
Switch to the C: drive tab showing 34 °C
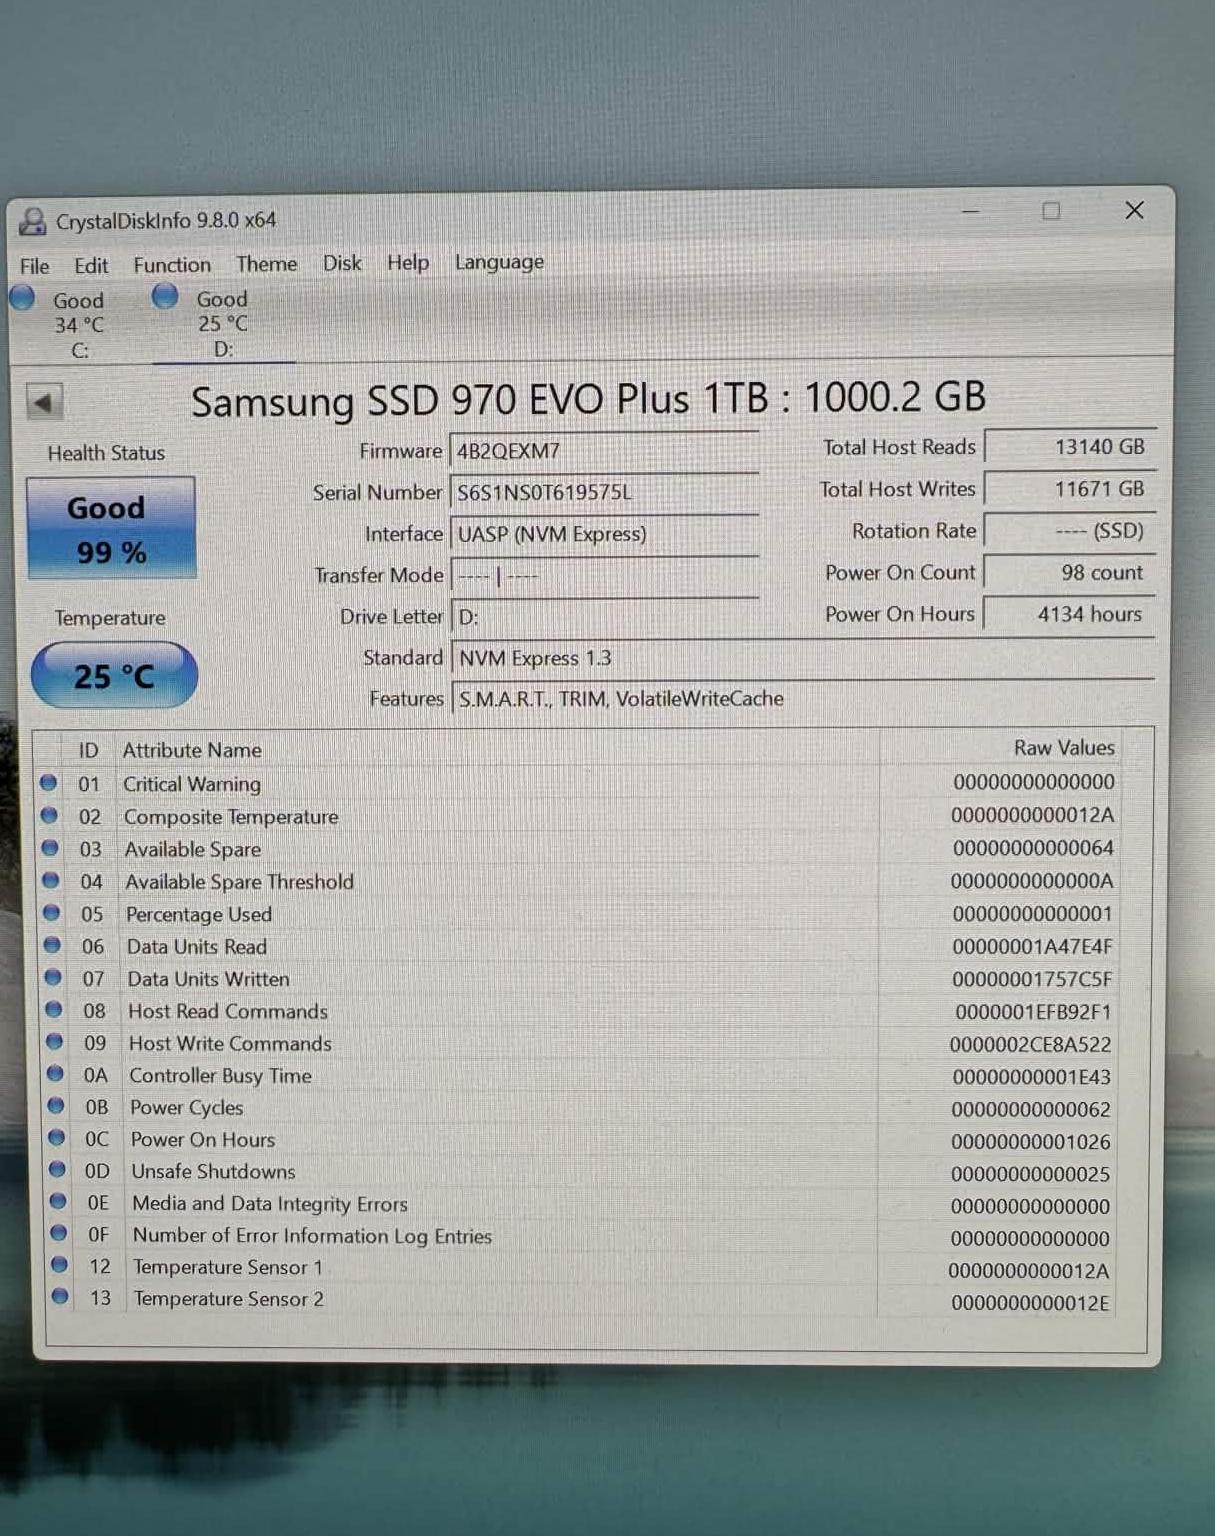[79, 324]
